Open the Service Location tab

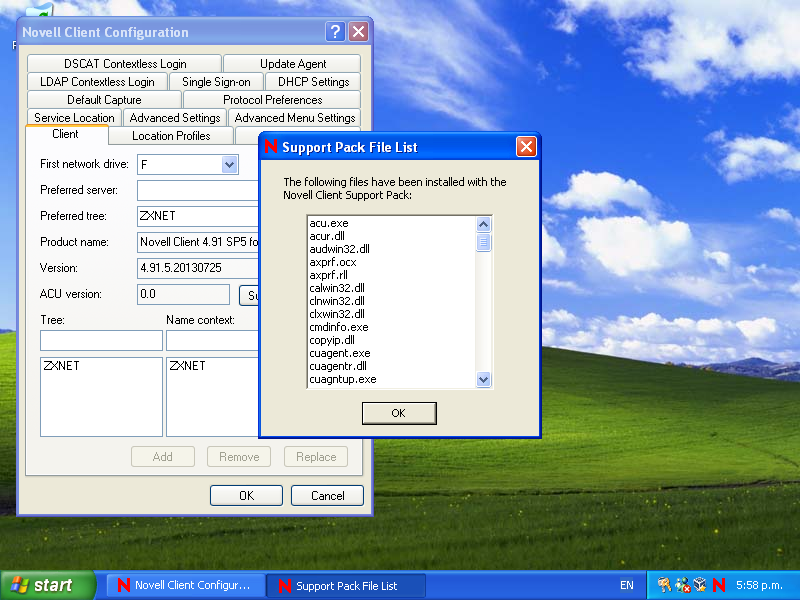[x=74, y=118]
